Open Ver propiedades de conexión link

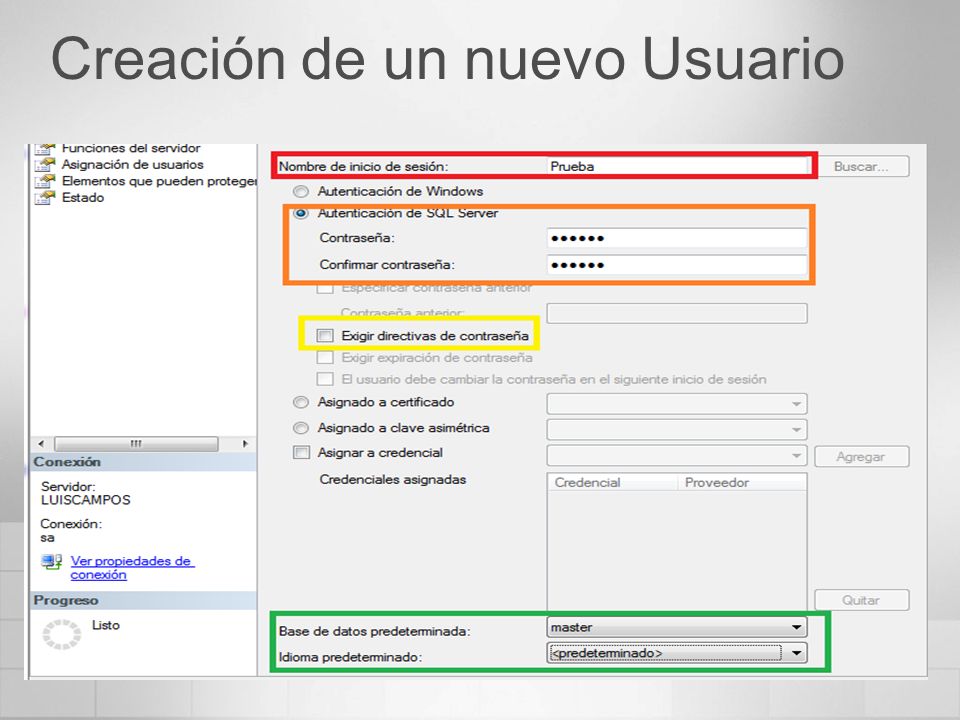[x=132, y=568]
